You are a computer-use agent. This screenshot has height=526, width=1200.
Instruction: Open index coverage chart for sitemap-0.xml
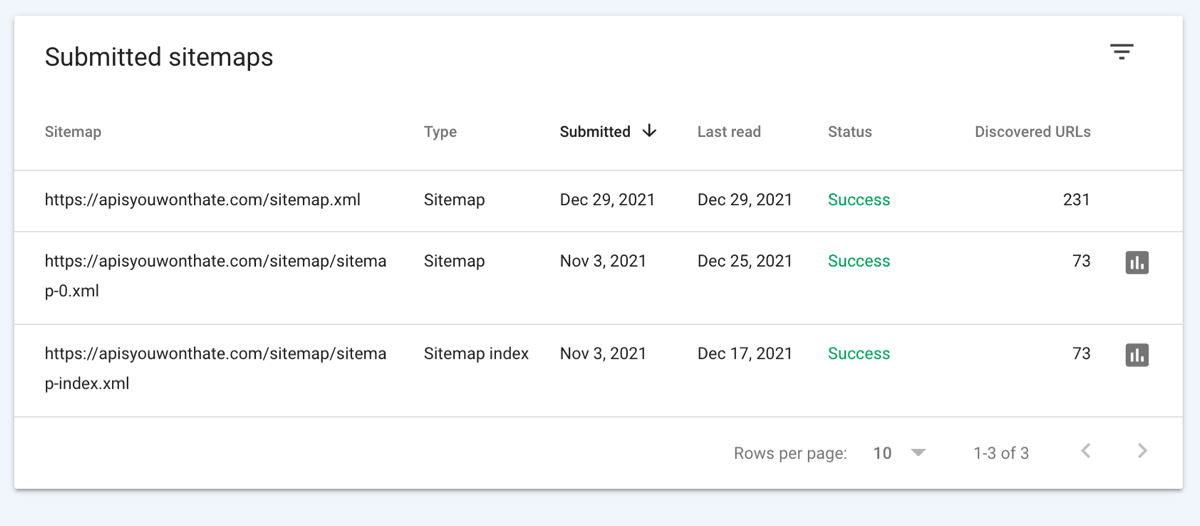[x=1137, y=263]
